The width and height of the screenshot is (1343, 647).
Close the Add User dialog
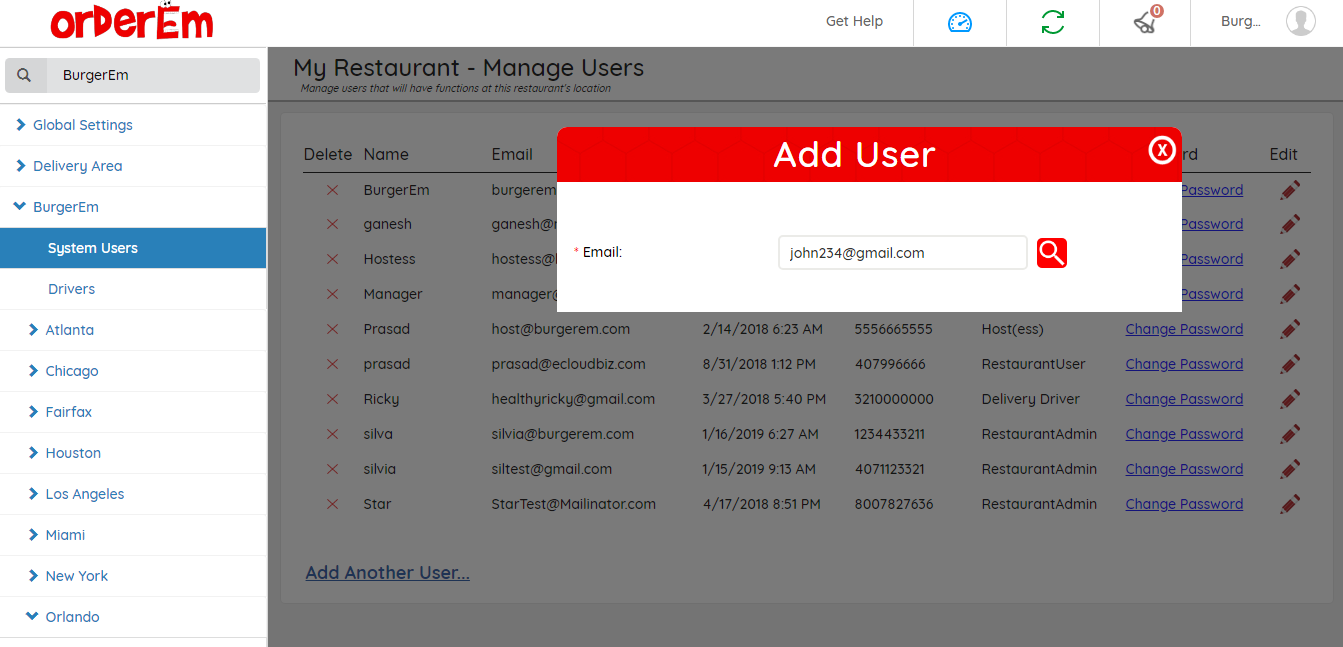pos(1161,150)
